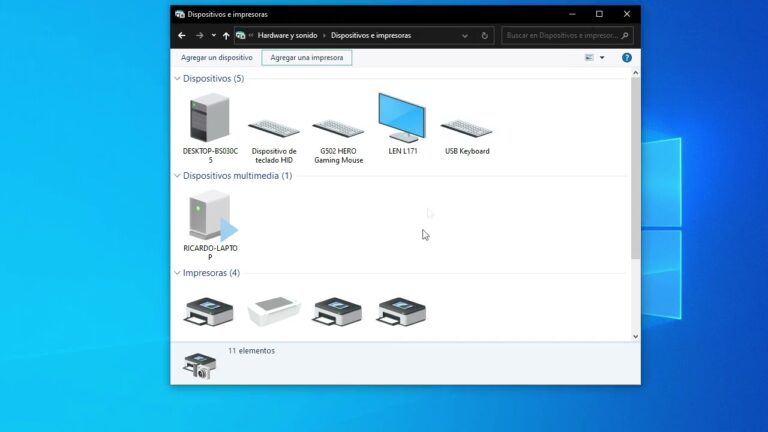Select the USB Keyboard device icon

click(466, 129)
